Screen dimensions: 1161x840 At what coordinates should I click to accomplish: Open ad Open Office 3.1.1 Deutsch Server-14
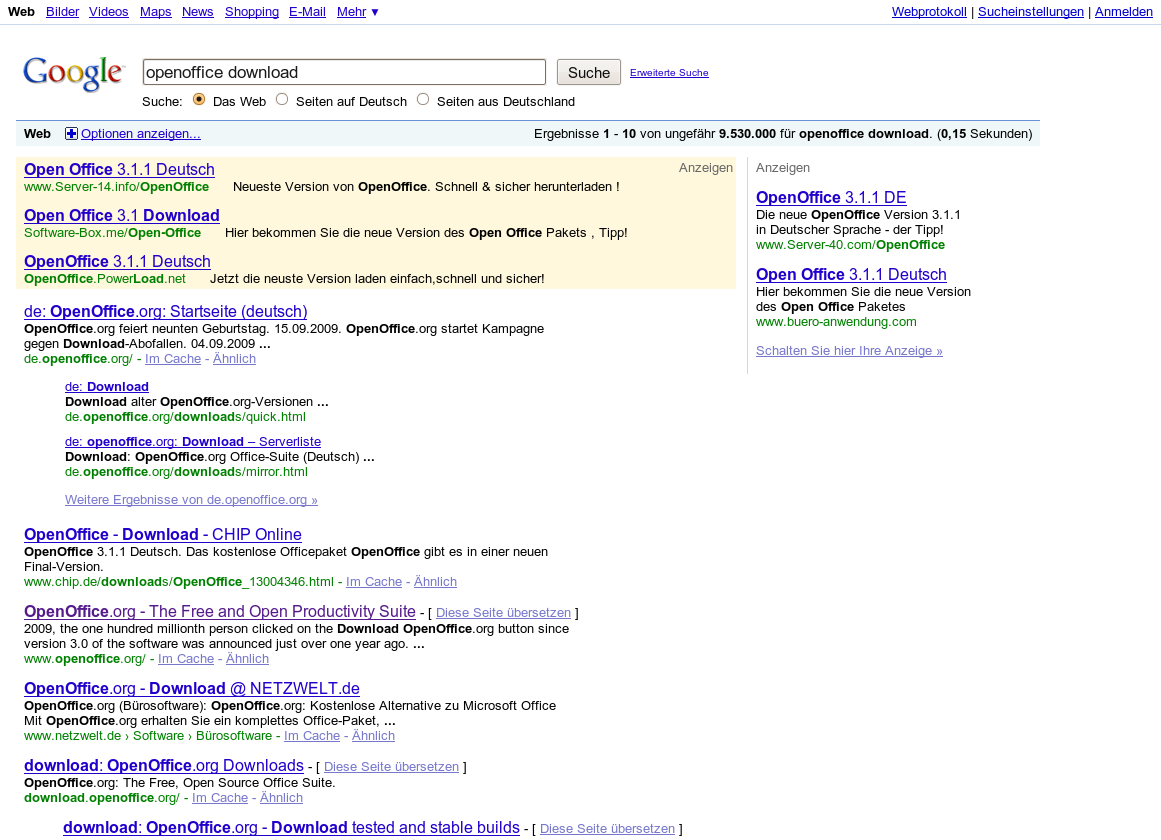coord(119,170)
